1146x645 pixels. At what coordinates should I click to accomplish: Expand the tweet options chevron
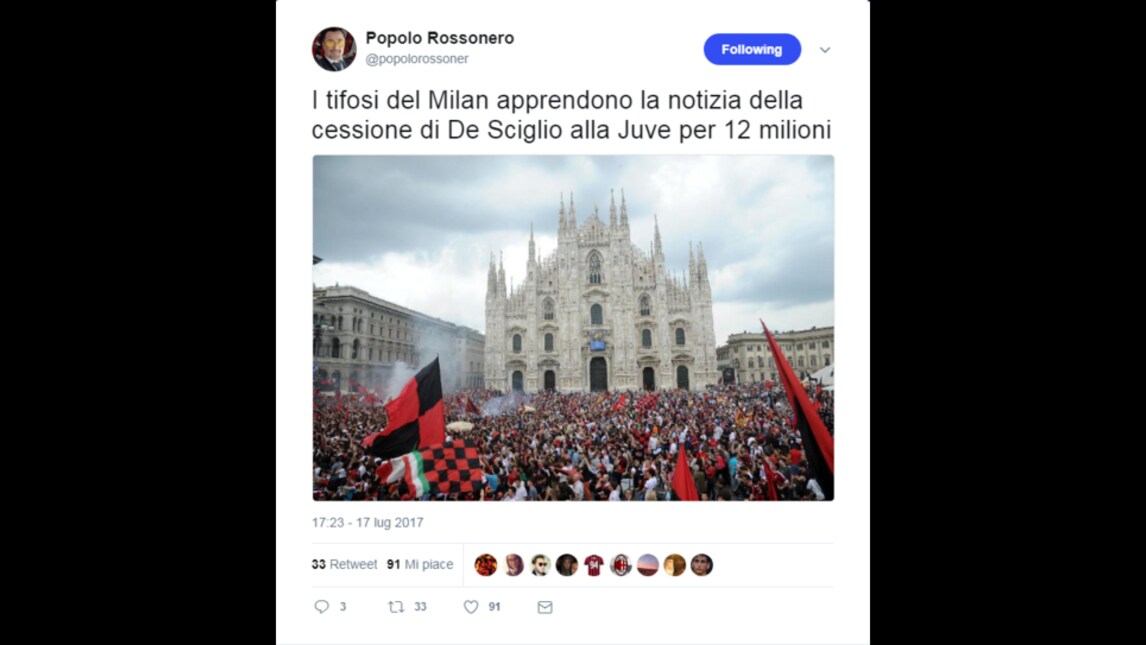click(825, 50)
